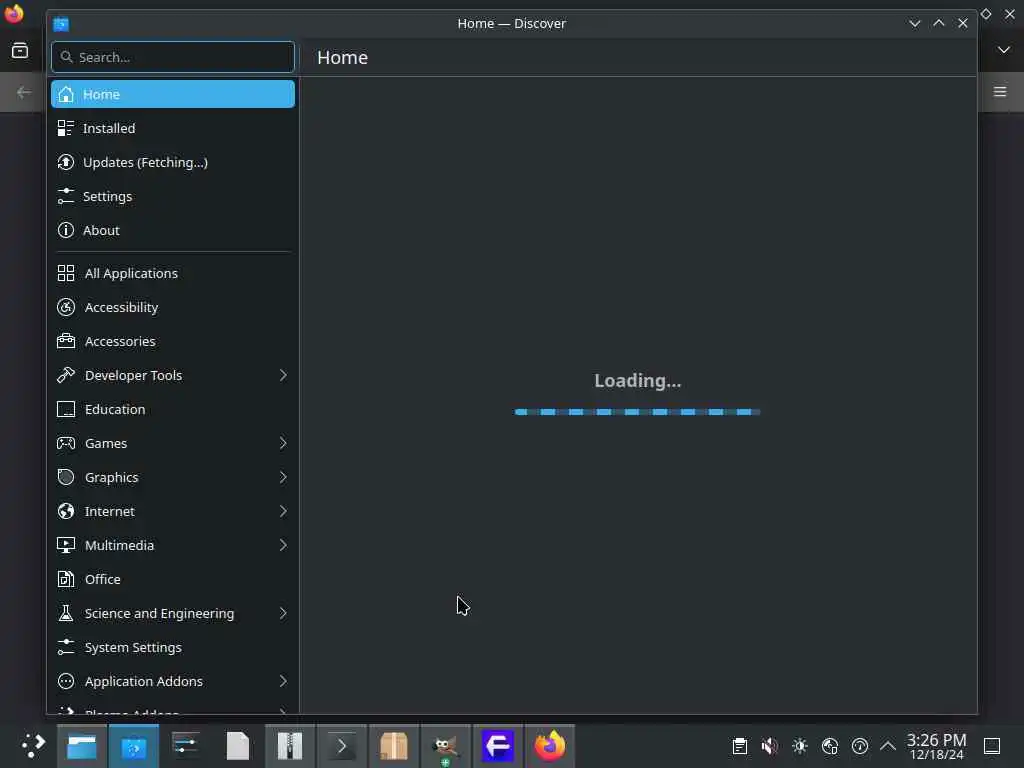This screenshot has height=768, width=1024.
Task: Open System Settings from taskbar
Action: point(185,746)
